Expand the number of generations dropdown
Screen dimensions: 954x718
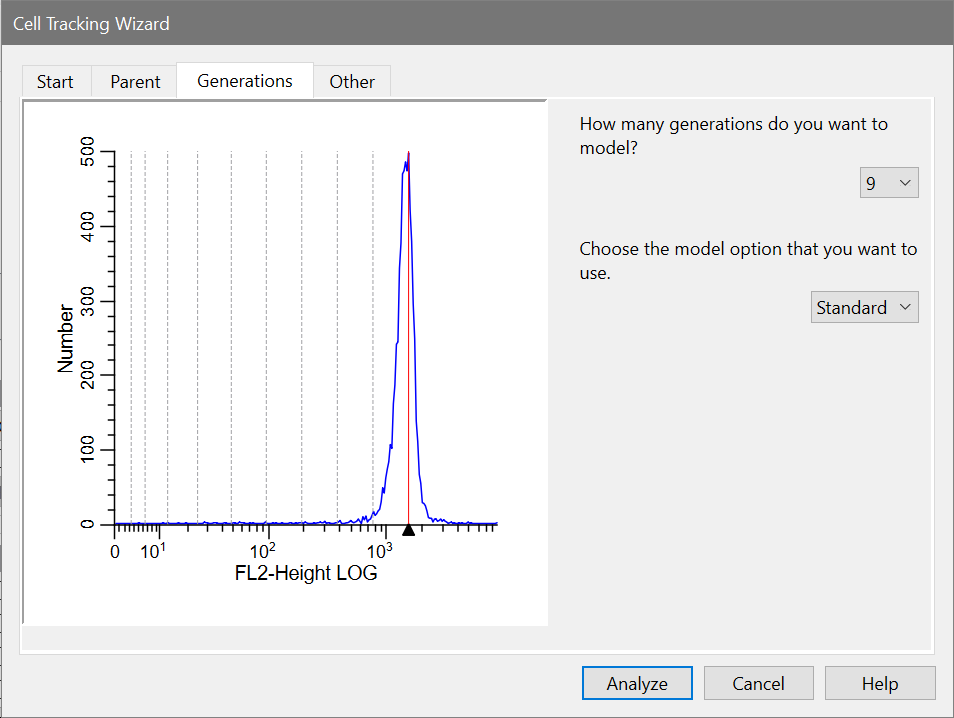click(x=889, y=183)
